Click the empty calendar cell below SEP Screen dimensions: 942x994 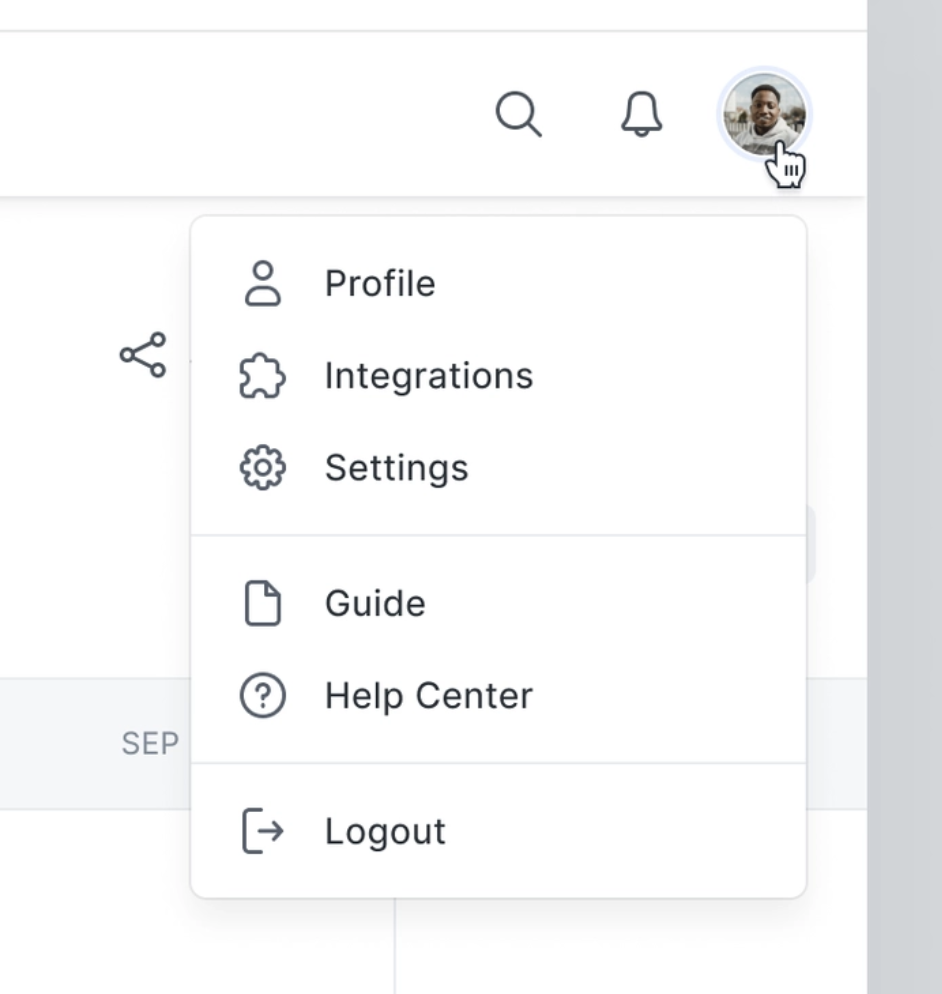pos(95,900)
